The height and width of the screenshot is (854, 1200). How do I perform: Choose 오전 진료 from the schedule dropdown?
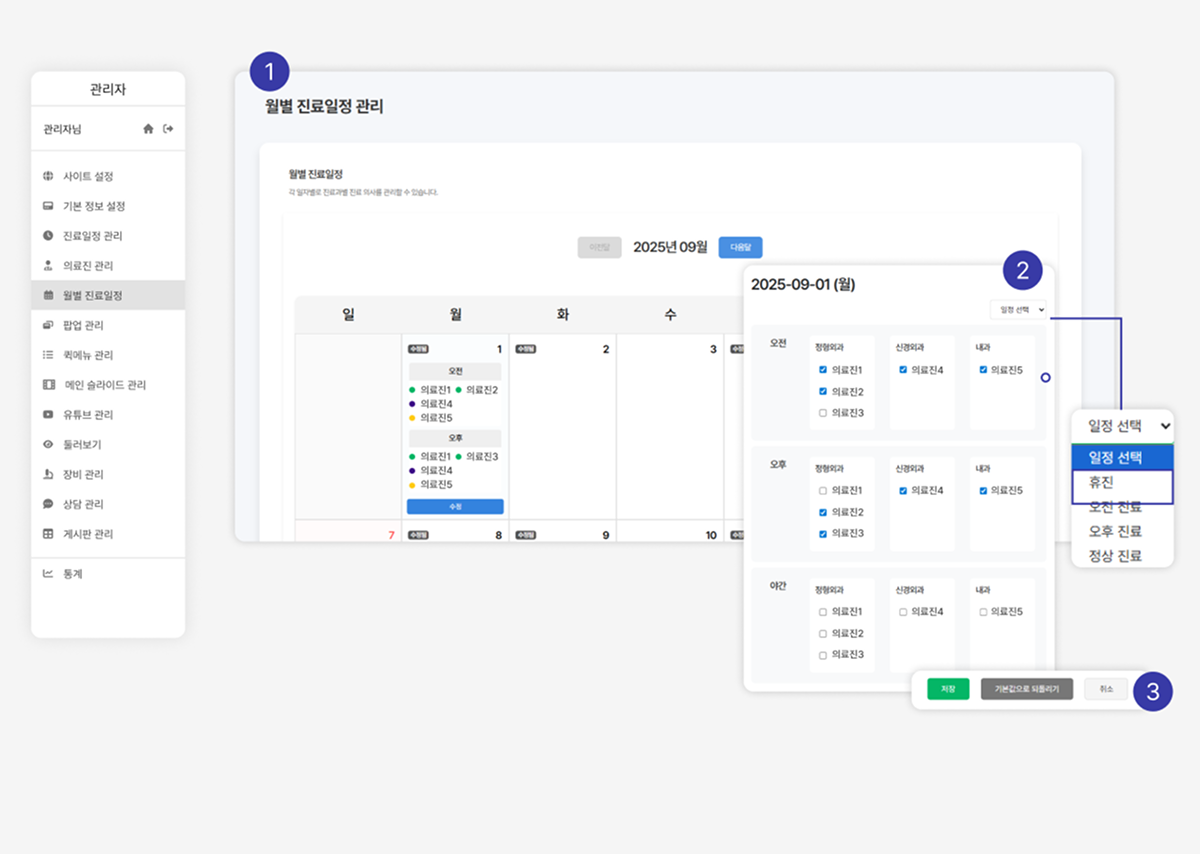pos(1122,507)
